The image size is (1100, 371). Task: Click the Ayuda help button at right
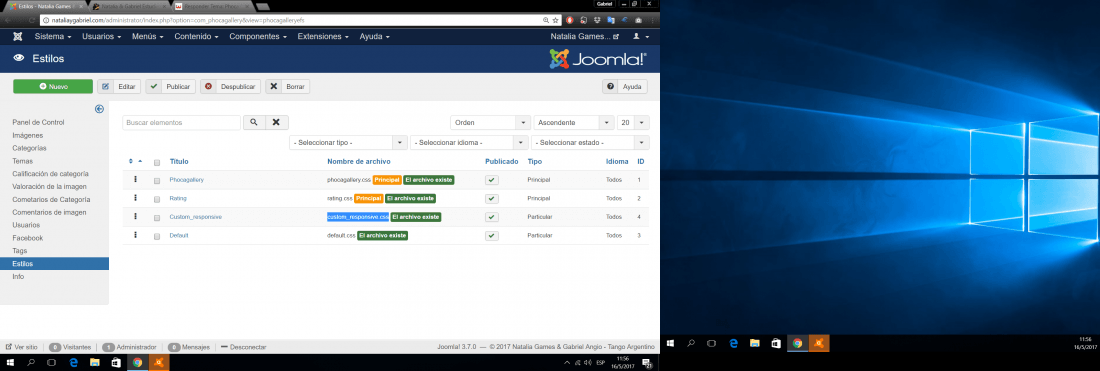tap(625, 86)
